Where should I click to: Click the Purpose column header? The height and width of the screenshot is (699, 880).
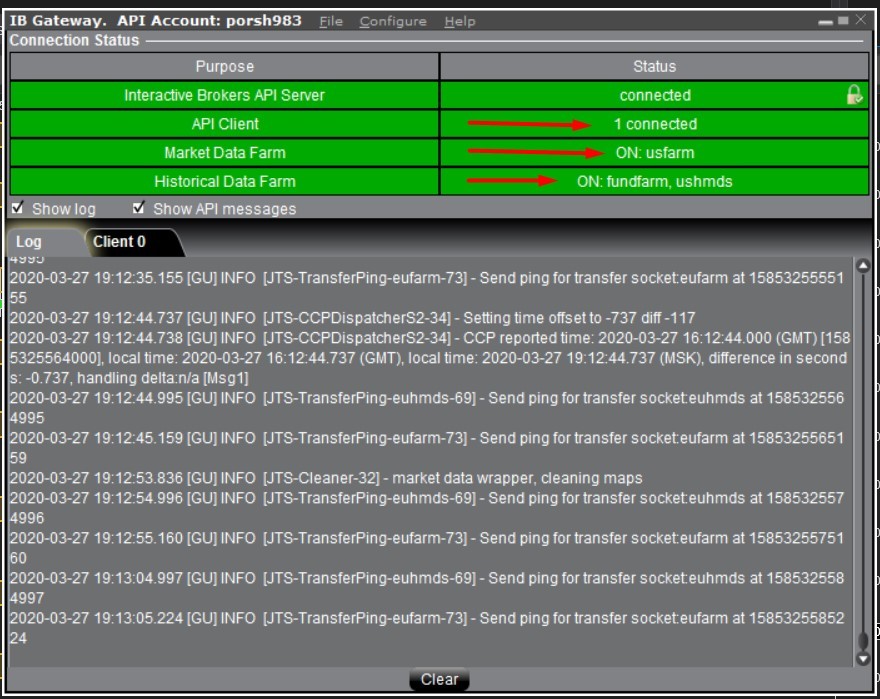coord(224,66)
